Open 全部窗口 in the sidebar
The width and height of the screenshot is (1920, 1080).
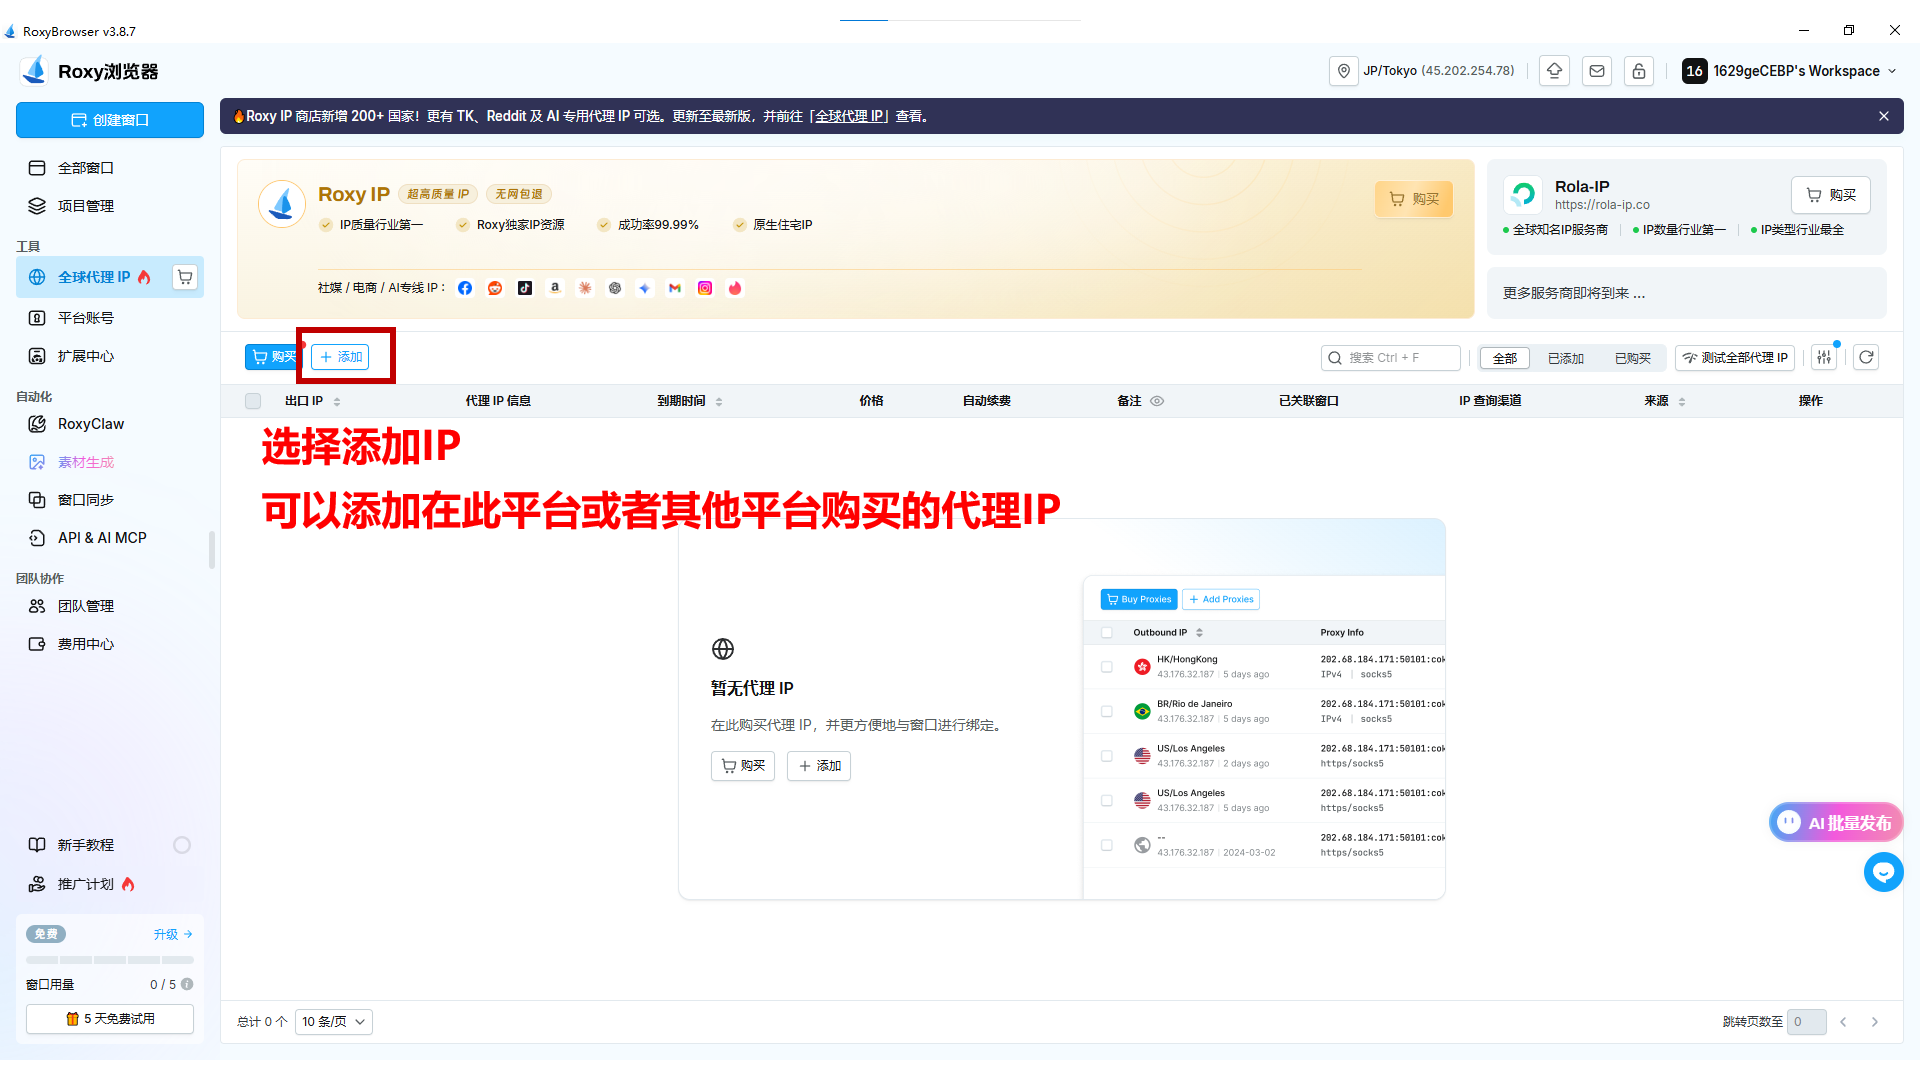[110, 168]
